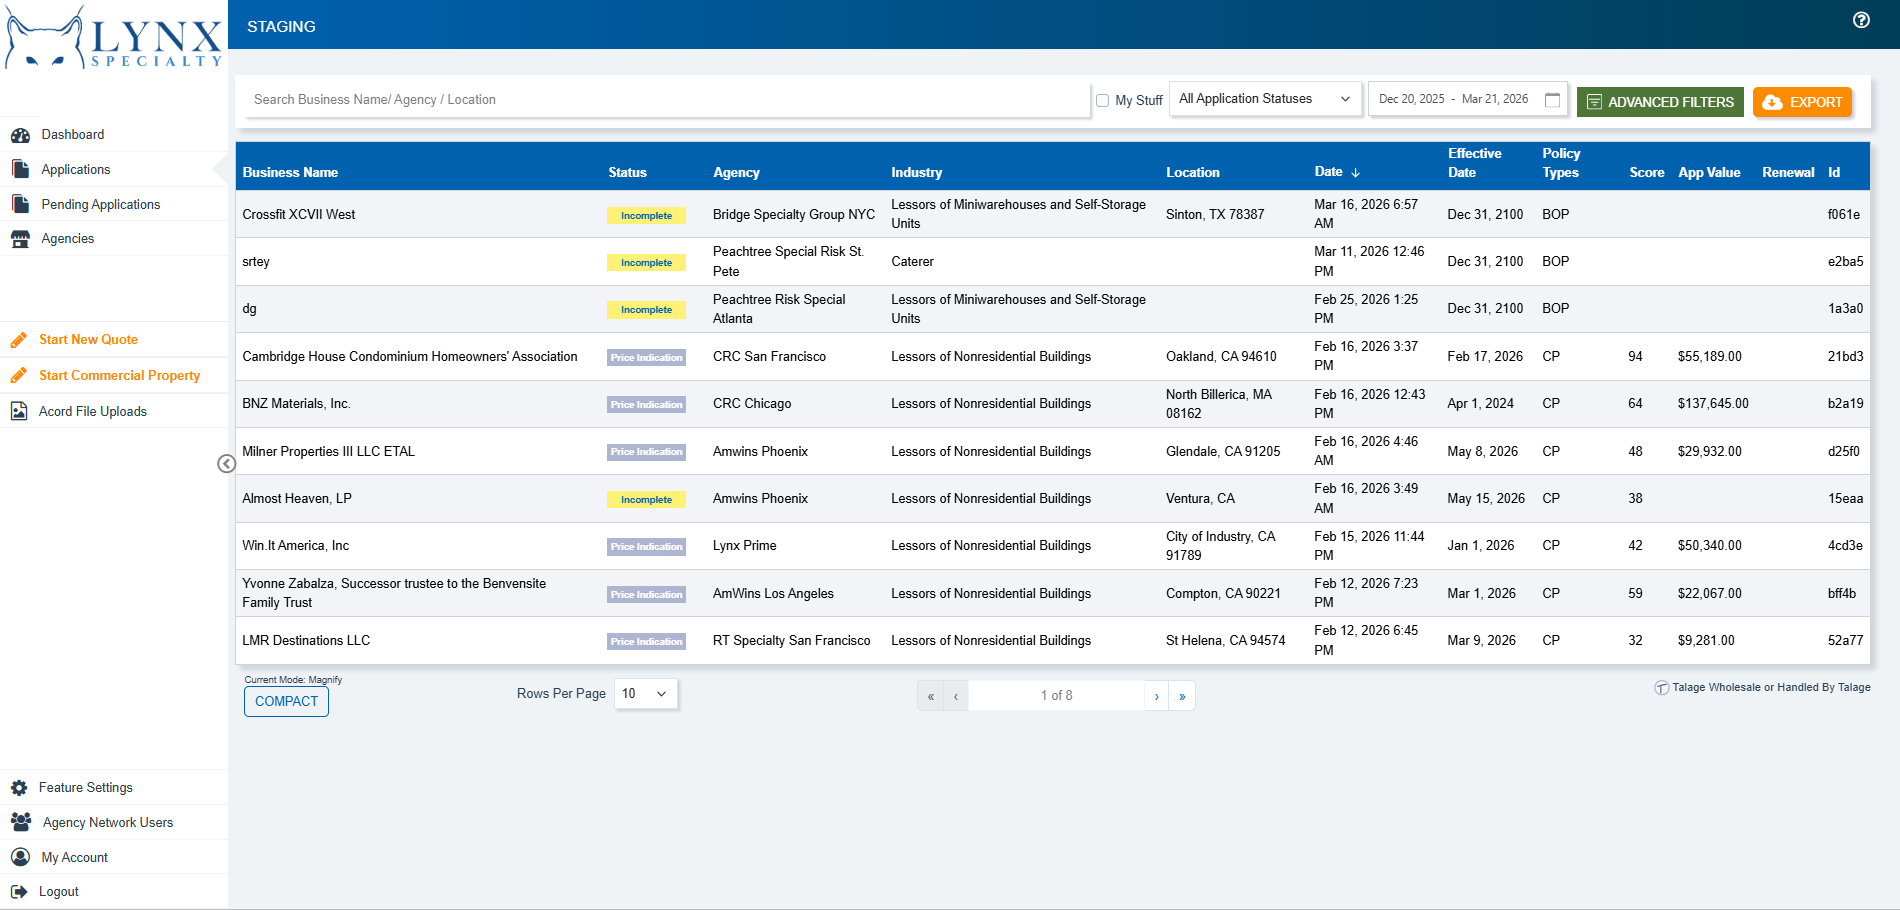Open My Account in the sidebar
Viewport: 1900px width, 910px height.
(75, 858)
